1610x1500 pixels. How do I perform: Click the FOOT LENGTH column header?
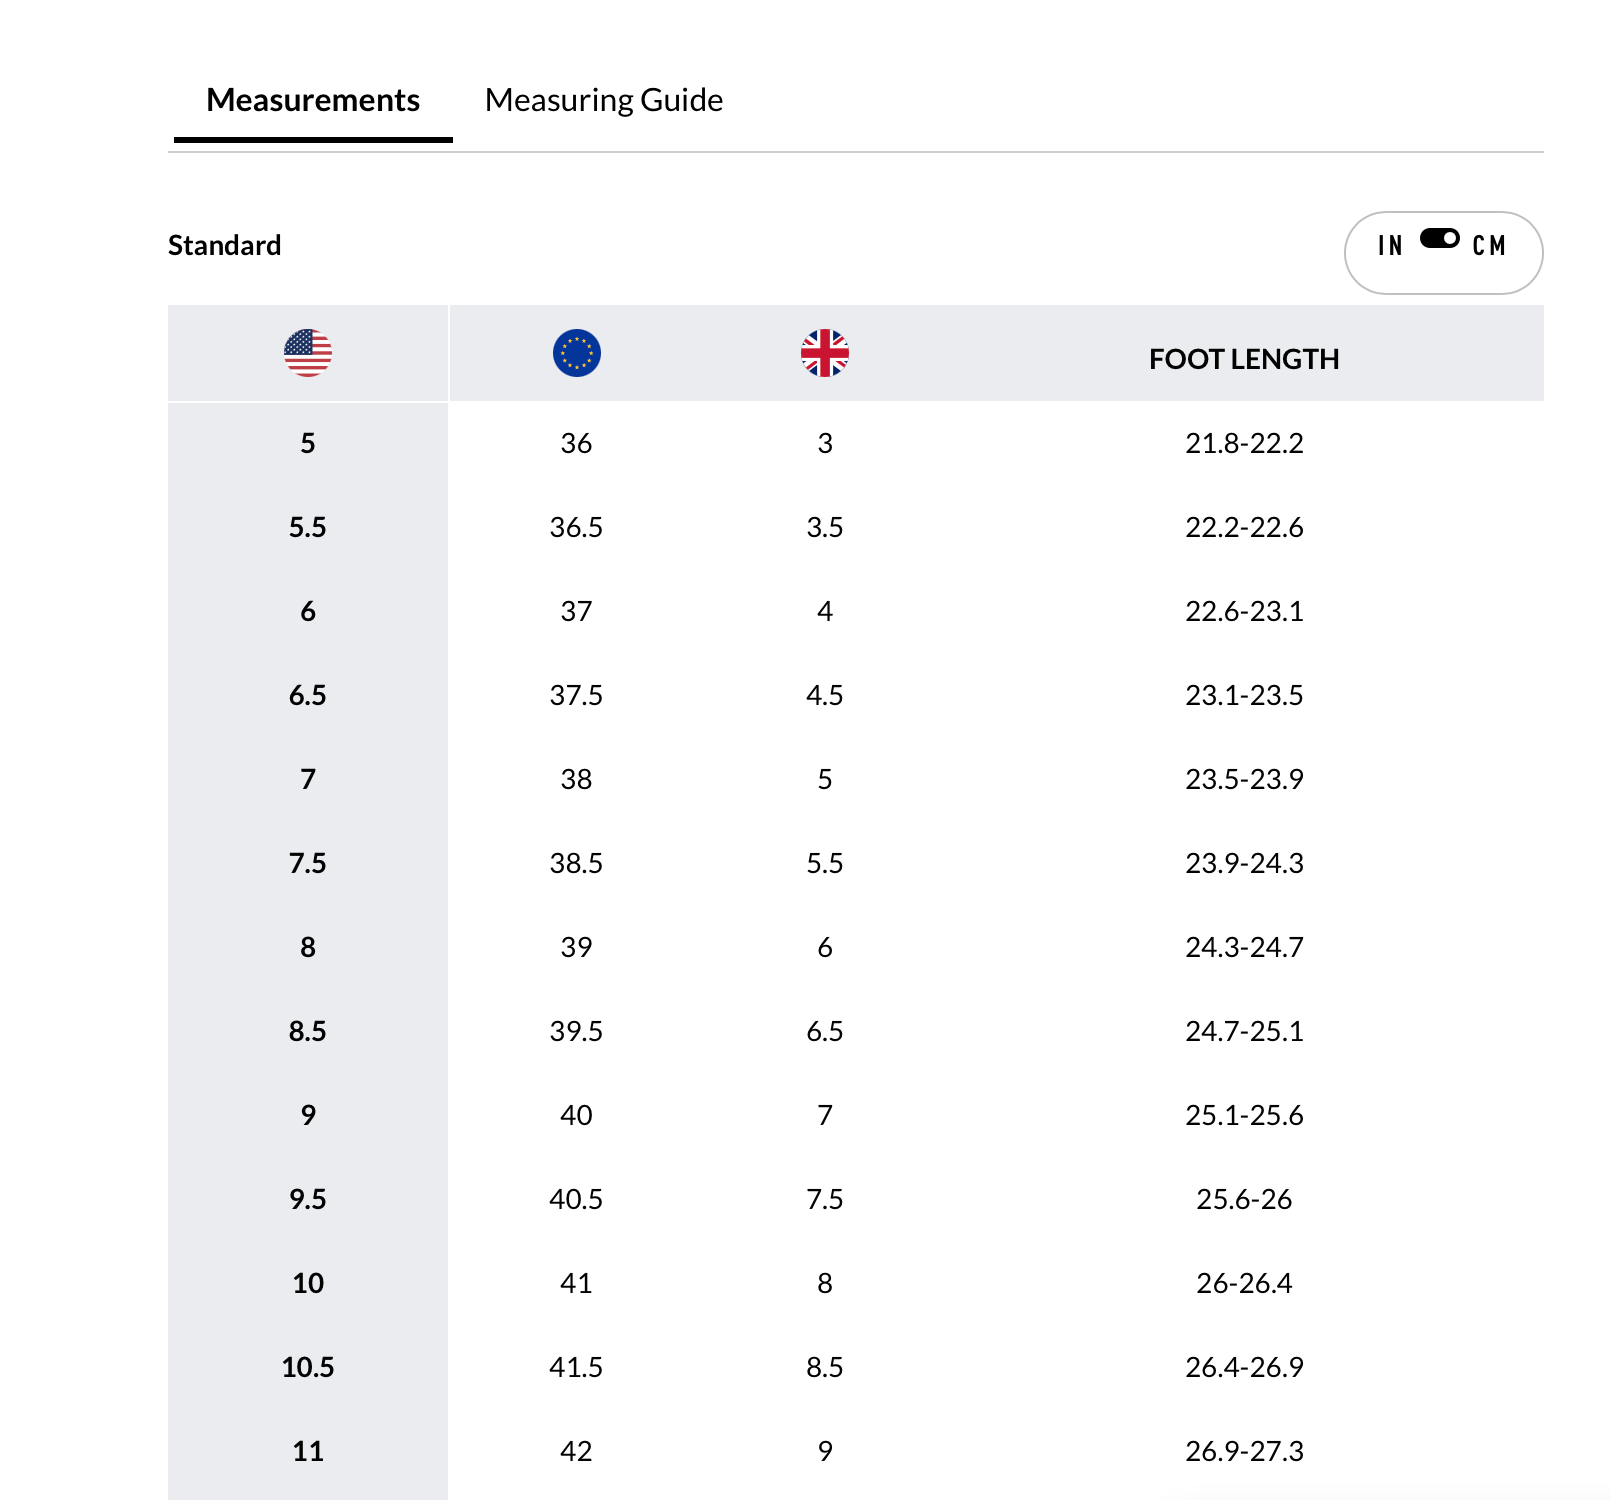pyautogui.click(x=1244, y=359)
